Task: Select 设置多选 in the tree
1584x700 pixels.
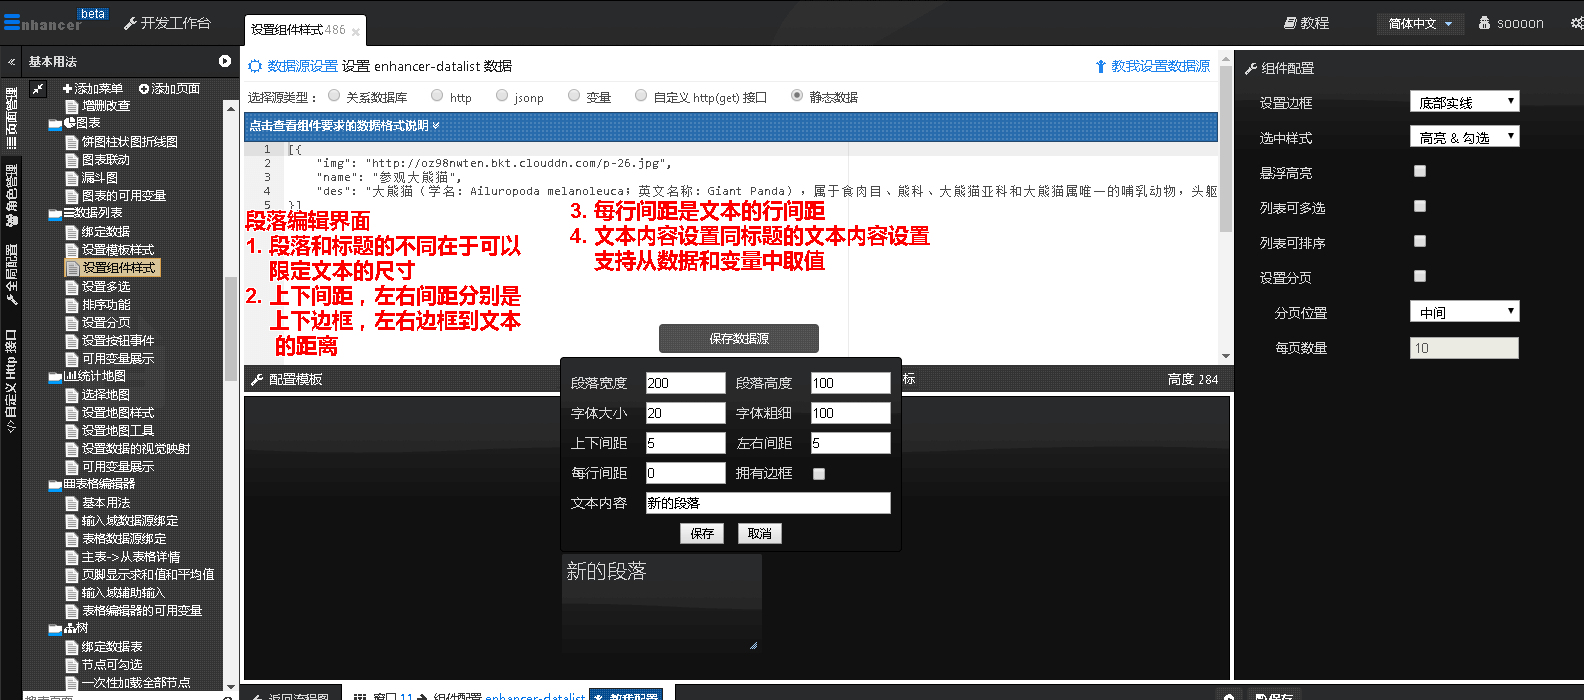Action: click(106, 287)
